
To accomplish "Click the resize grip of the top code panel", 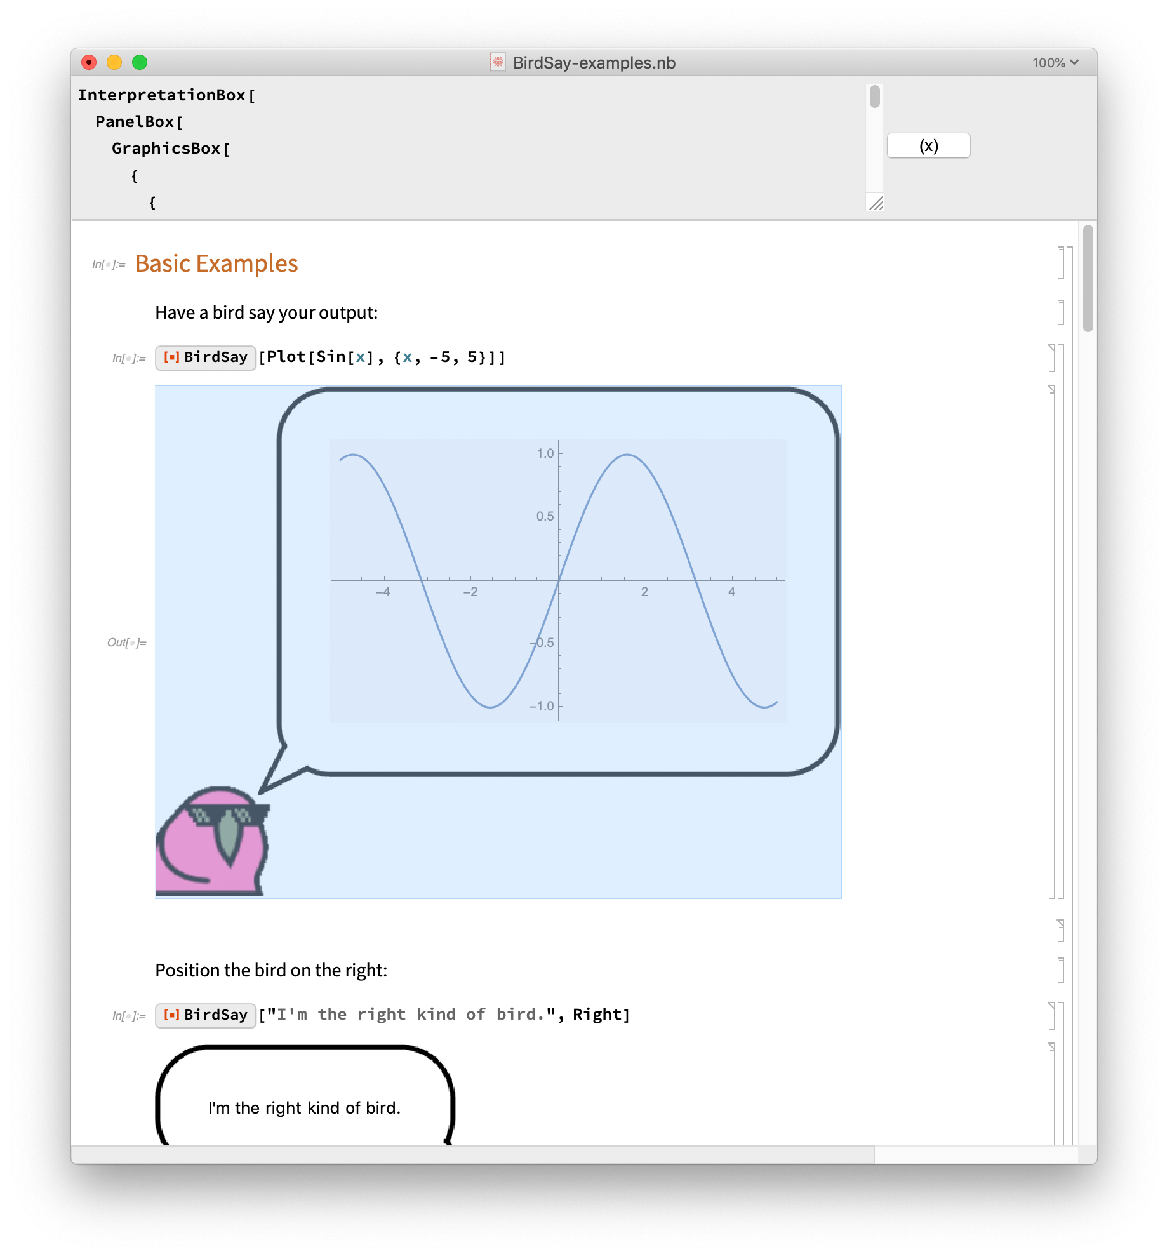I will point(875,203).
